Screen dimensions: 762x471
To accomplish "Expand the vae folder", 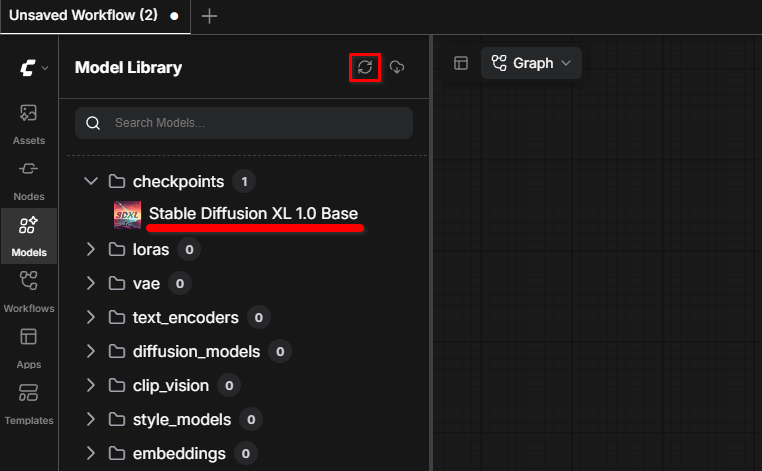I will click(x=91, y=283).
